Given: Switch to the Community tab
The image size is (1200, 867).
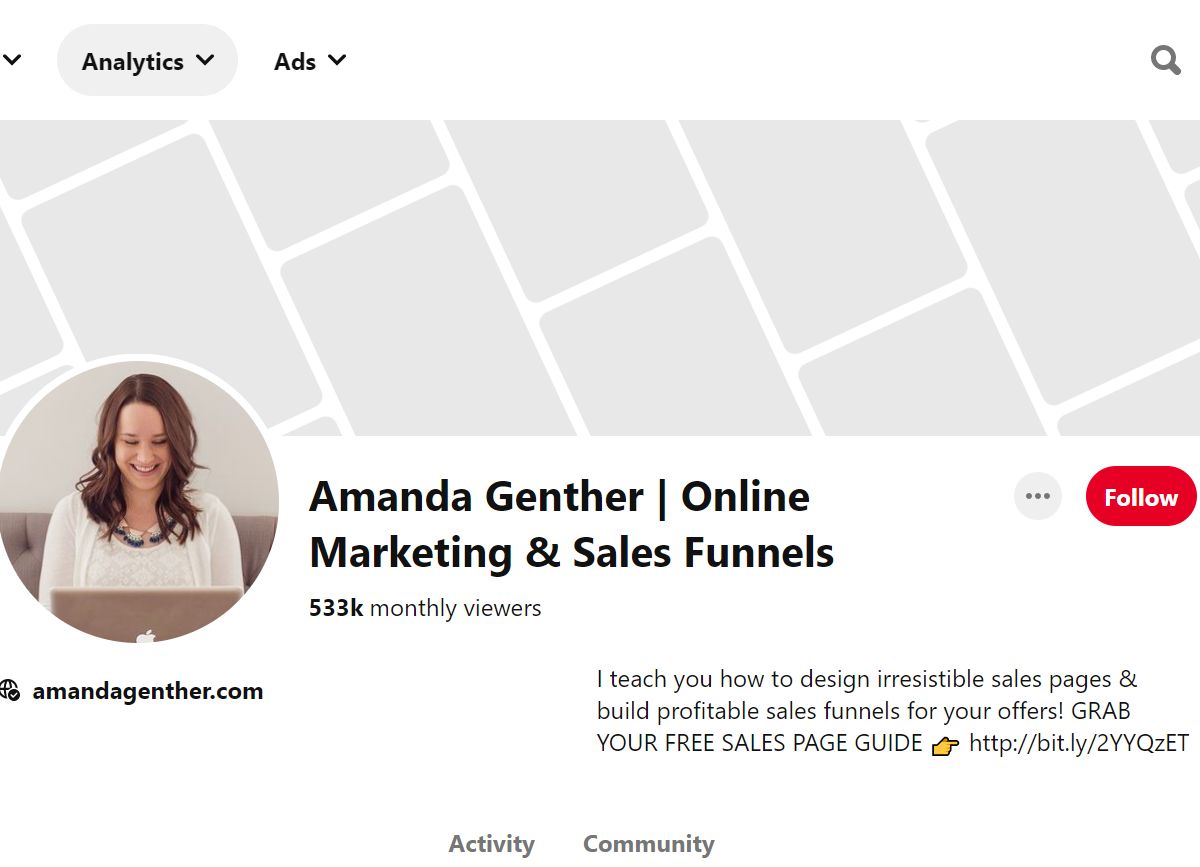Looking at the screenshot, I should (x=648, y=844).
